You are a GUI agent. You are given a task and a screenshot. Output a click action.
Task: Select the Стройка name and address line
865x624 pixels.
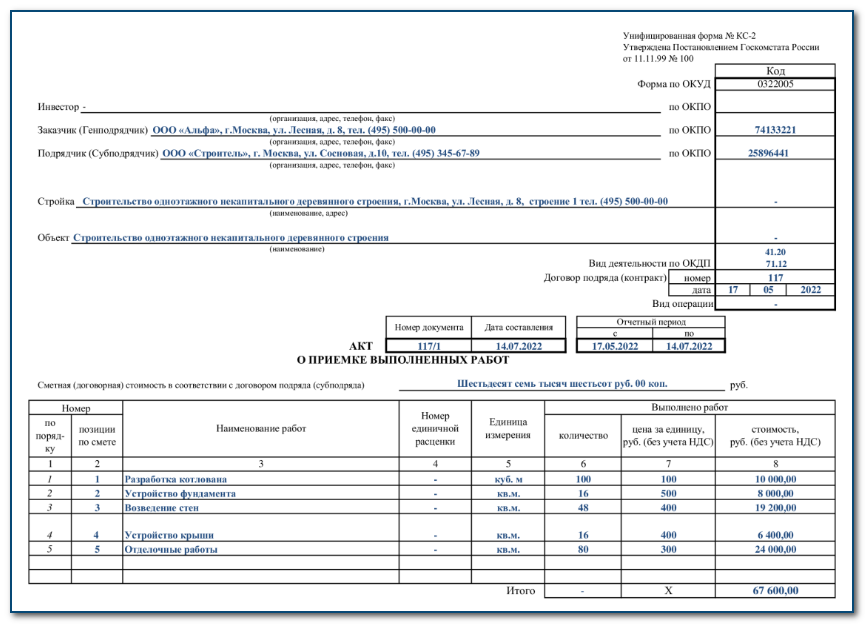point(375,202)
